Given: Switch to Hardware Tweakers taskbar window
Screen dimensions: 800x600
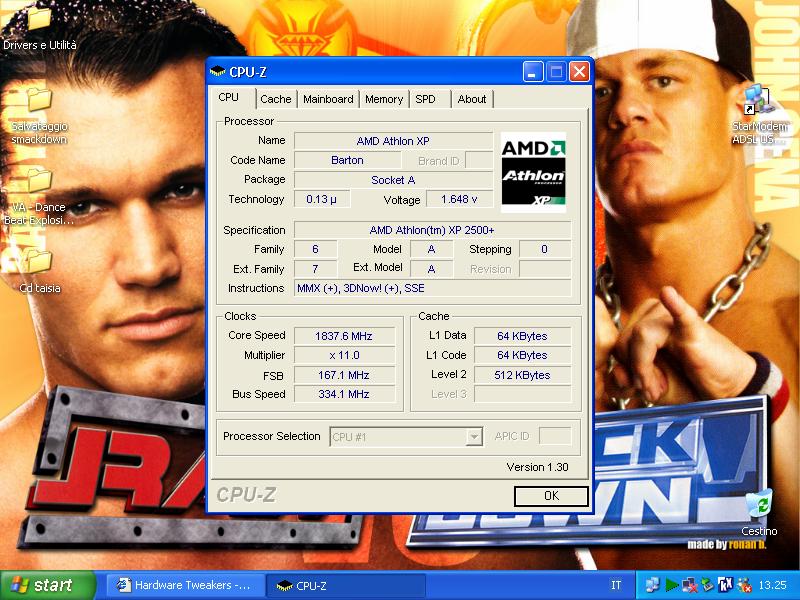Looking at the screenshot, I should [185, 585].
